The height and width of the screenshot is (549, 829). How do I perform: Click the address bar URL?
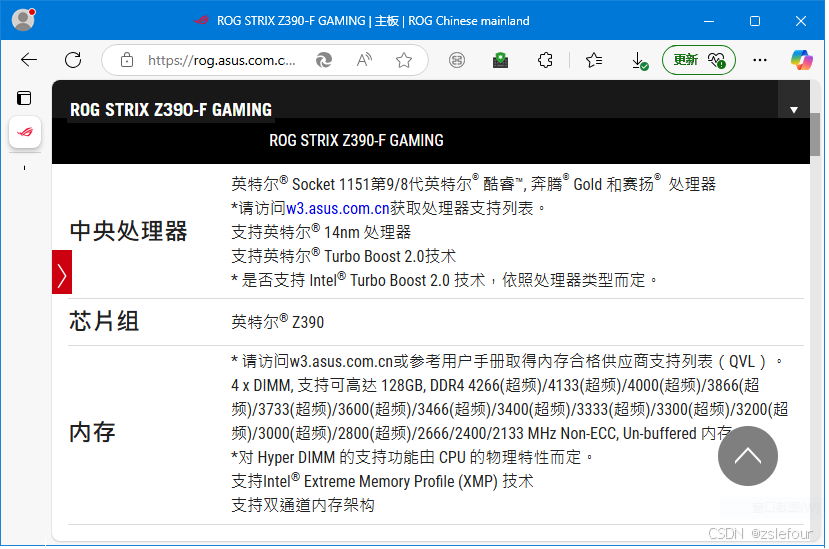coord(222,60)
